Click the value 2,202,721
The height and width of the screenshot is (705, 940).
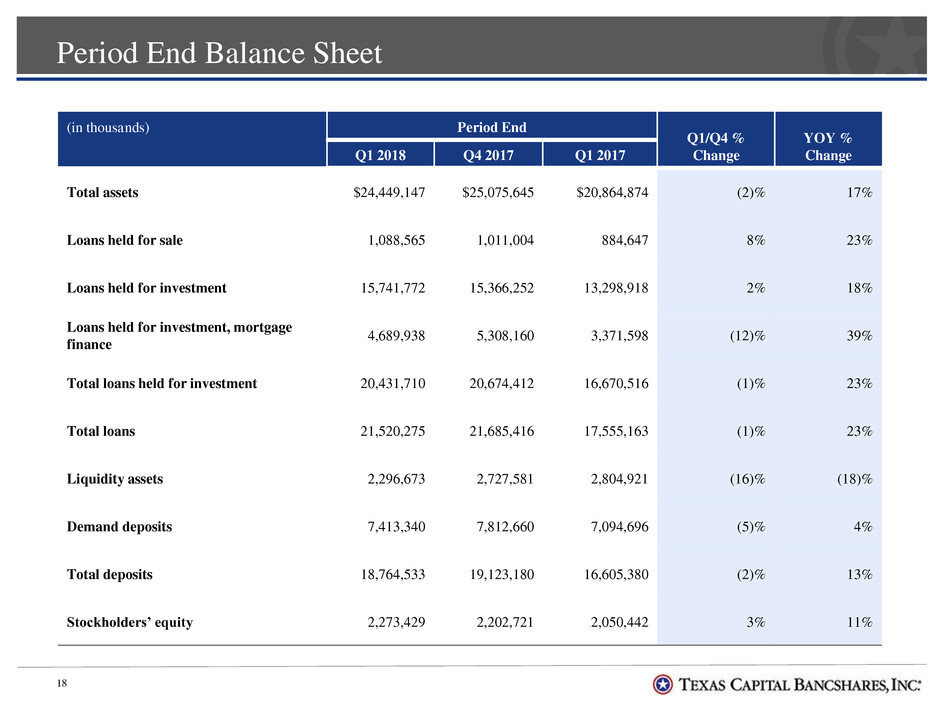click(x=505, y=622)
